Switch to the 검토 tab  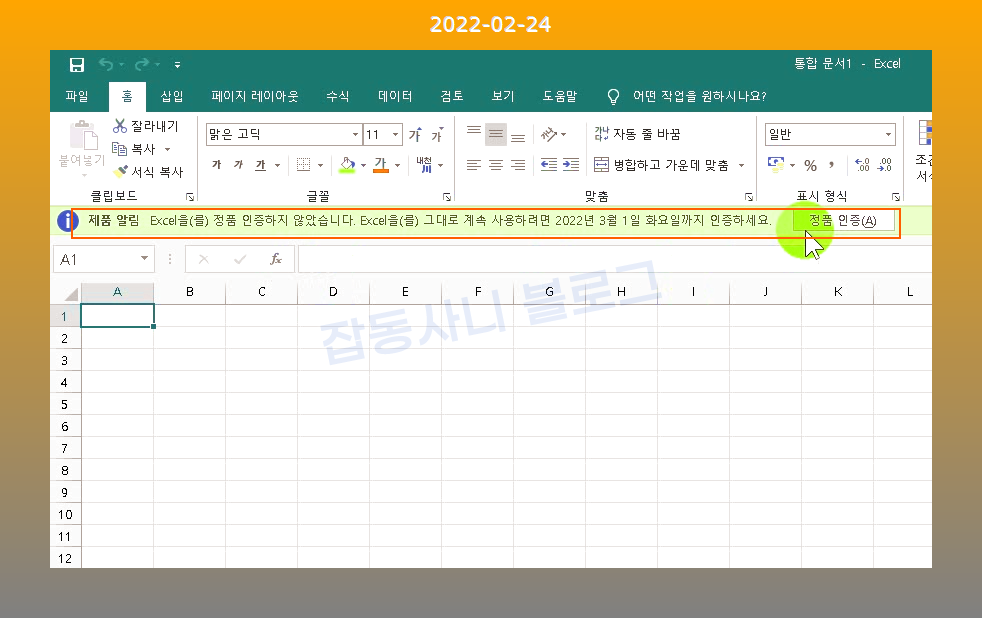pos(452,96)
